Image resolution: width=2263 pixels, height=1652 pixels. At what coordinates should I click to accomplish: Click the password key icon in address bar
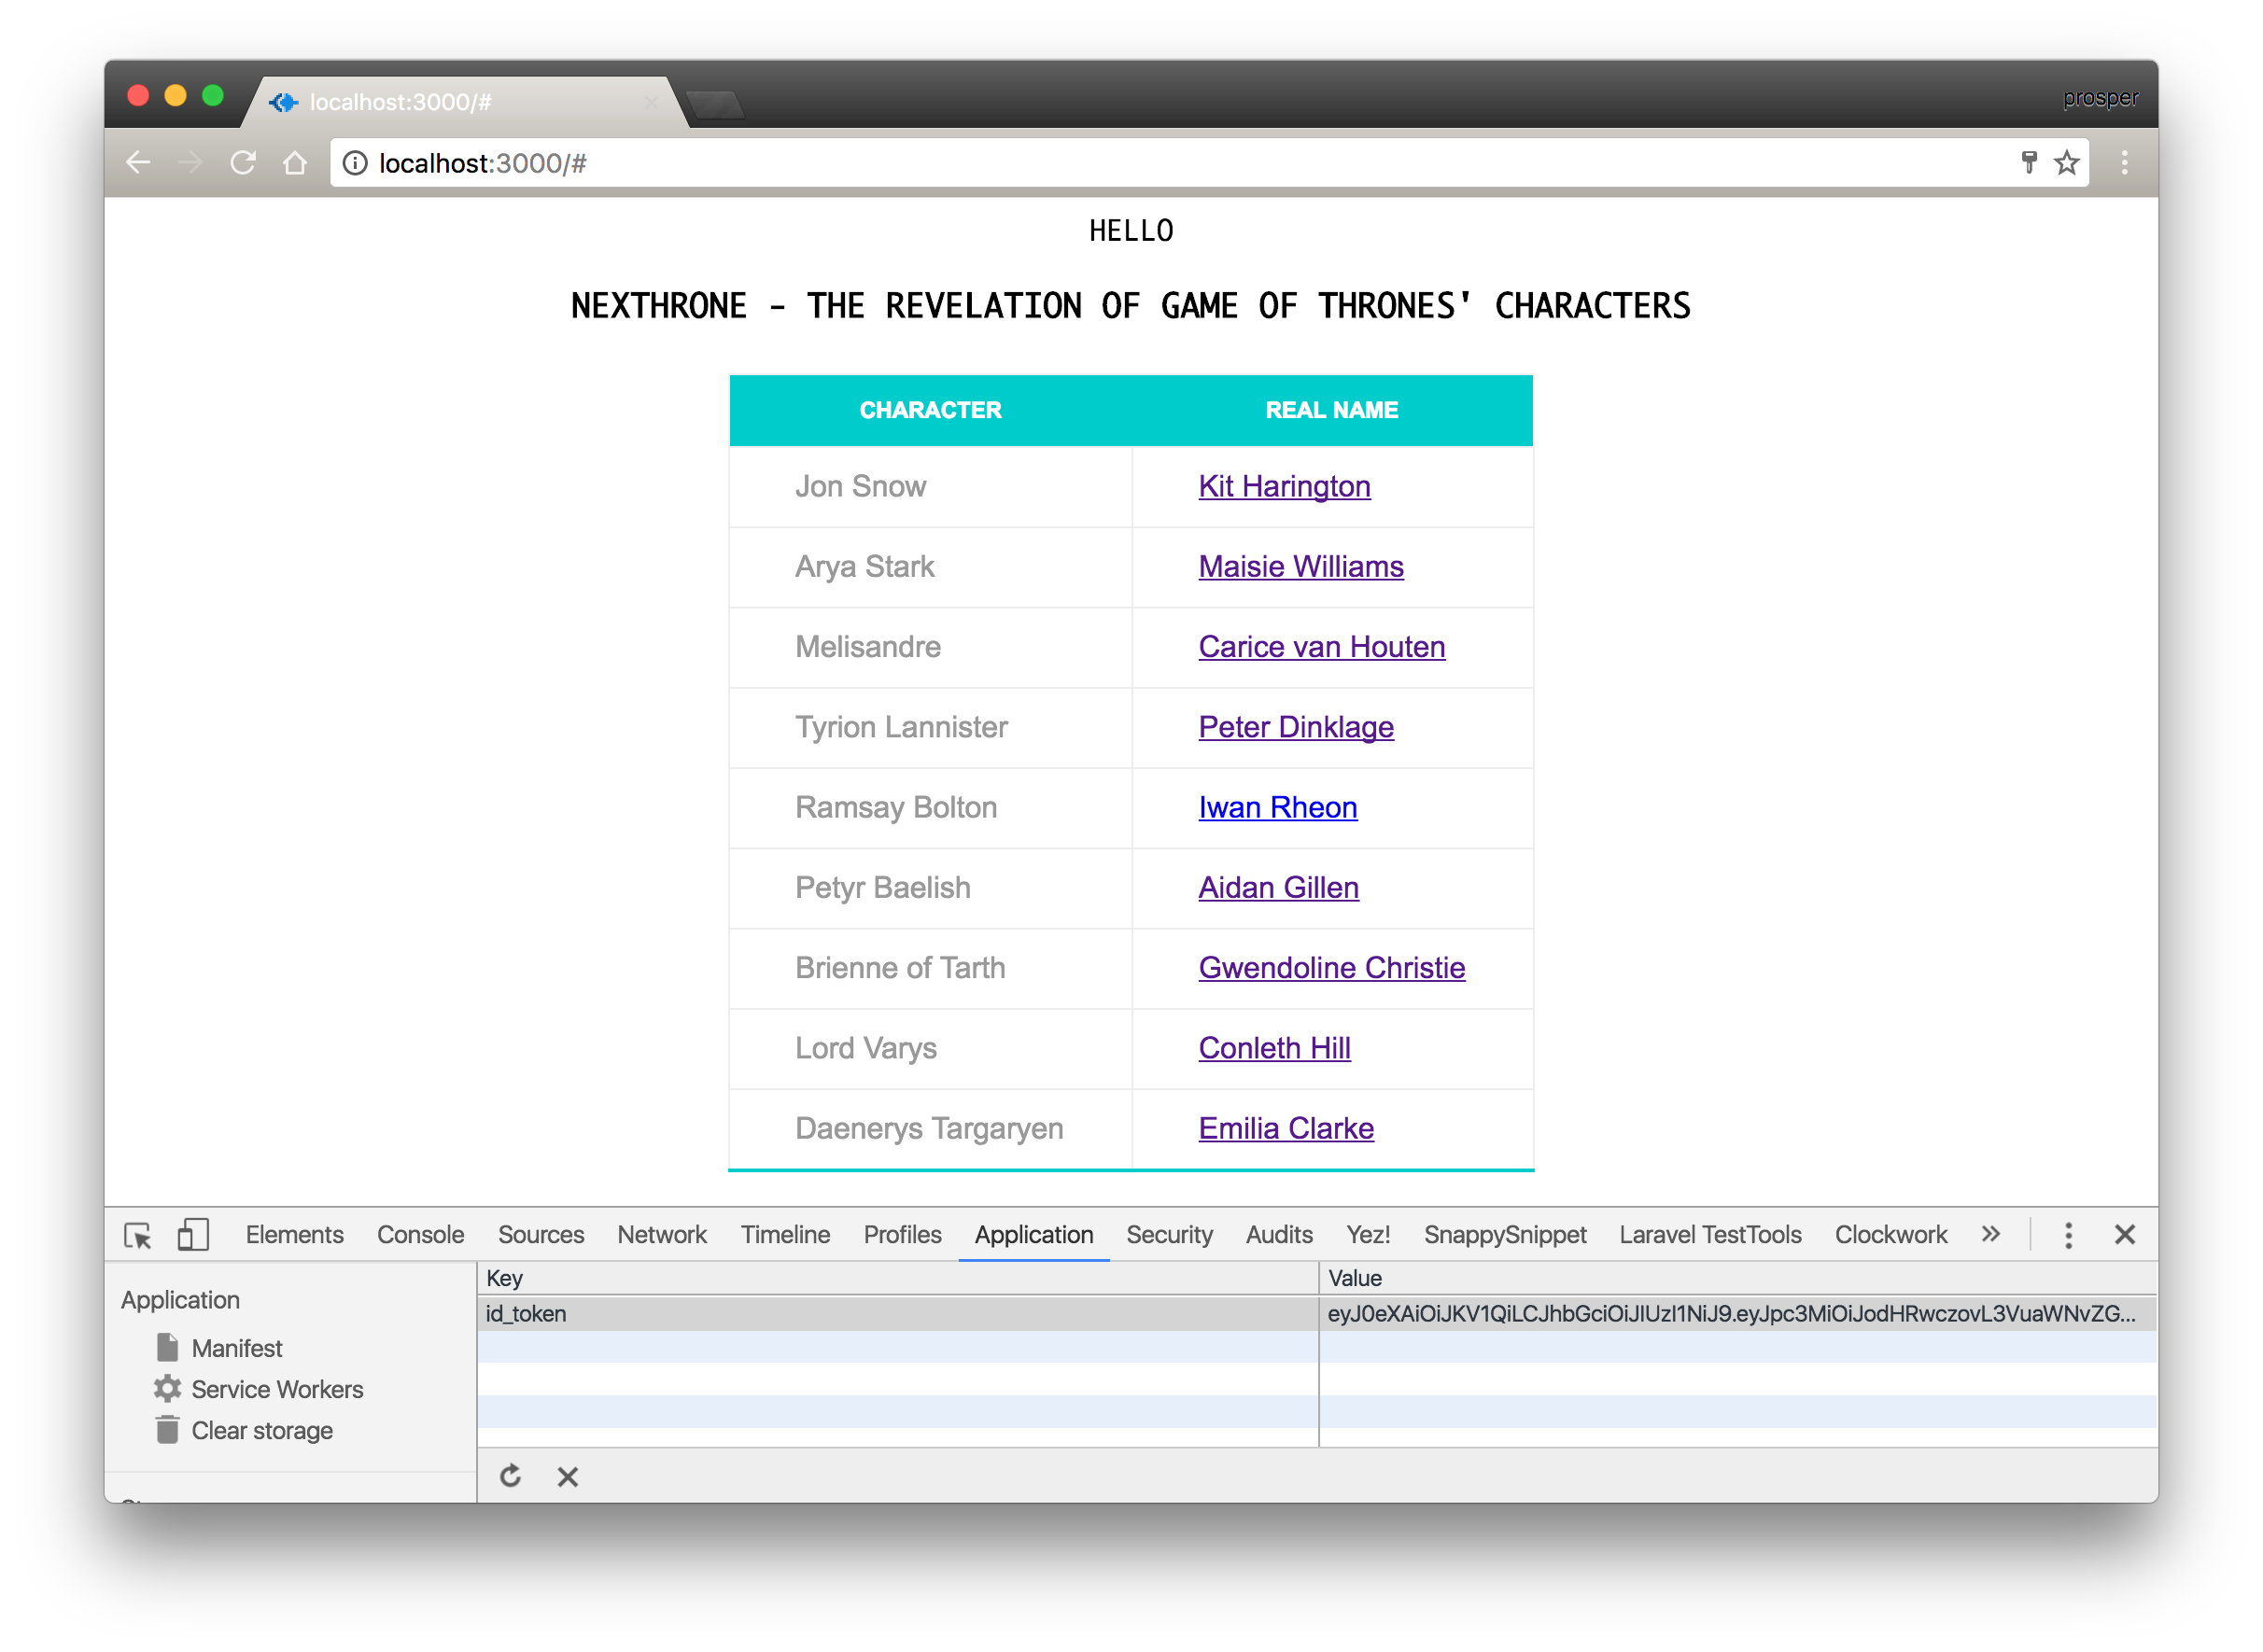click(x=2028, y=163)
